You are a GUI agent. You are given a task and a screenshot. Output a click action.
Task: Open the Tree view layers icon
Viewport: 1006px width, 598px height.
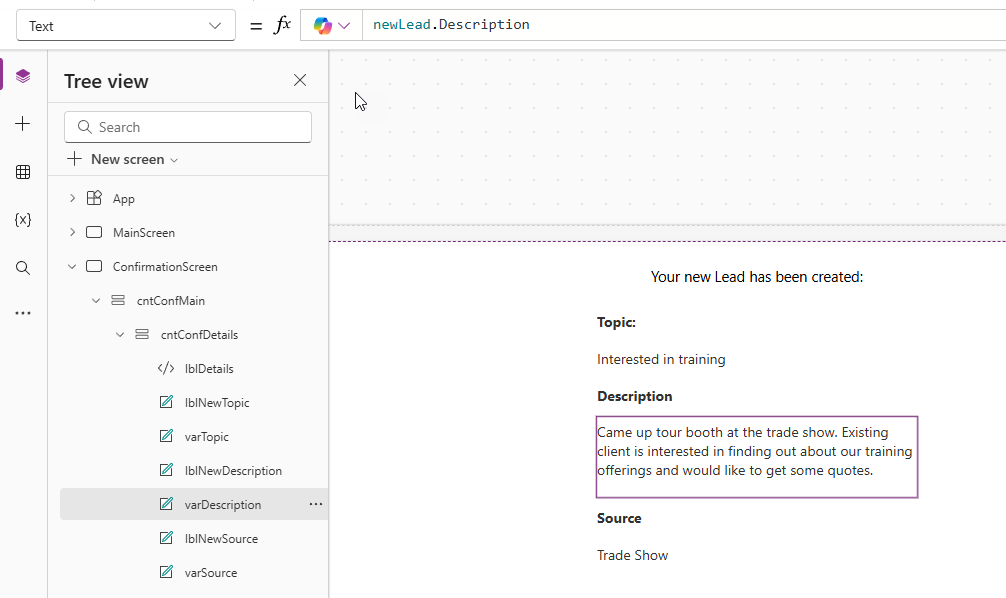[23, 76]
